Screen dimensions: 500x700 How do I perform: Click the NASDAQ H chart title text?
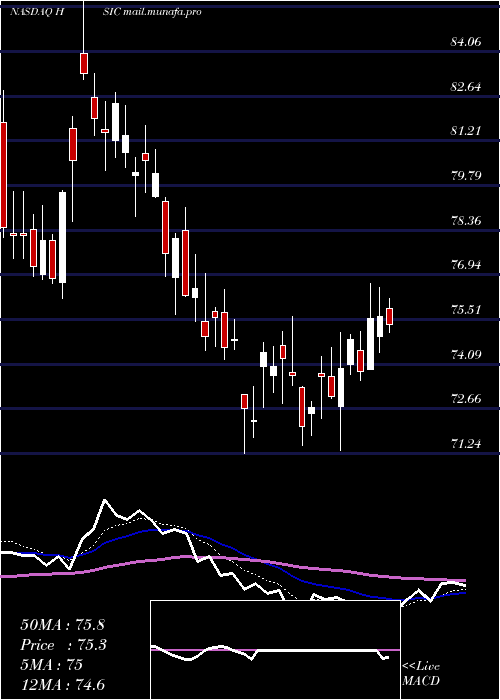coord(38,12)
